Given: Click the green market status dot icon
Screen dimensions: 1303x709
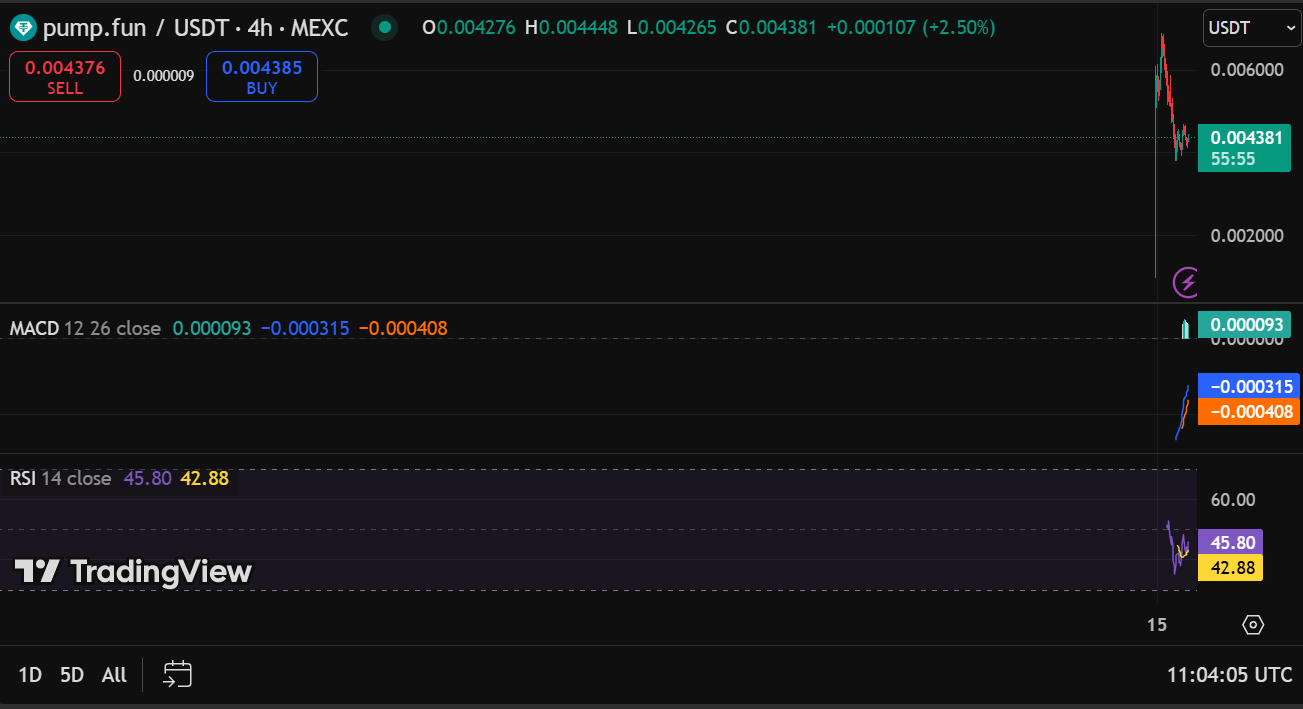Looking at the screenshot, I should (x=384, y=28).
